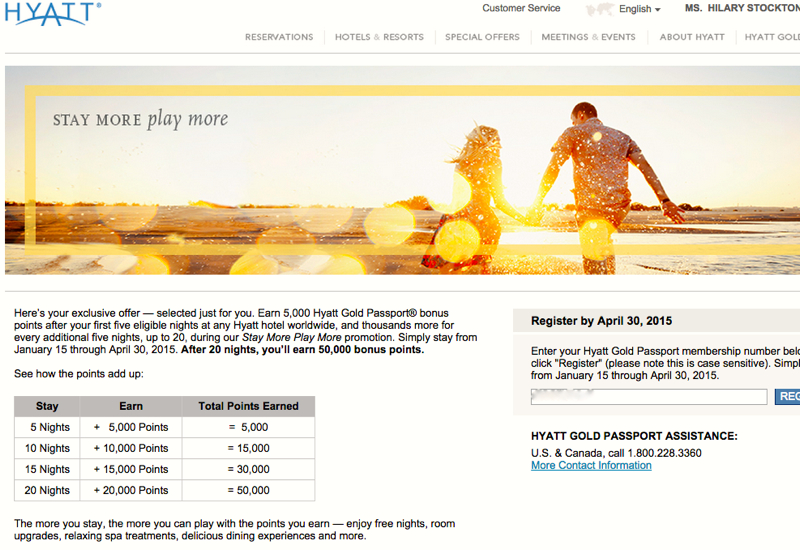The image size is (800, 550).
Task: Open the Meetings & Events menu
Action: coord(588,37)
